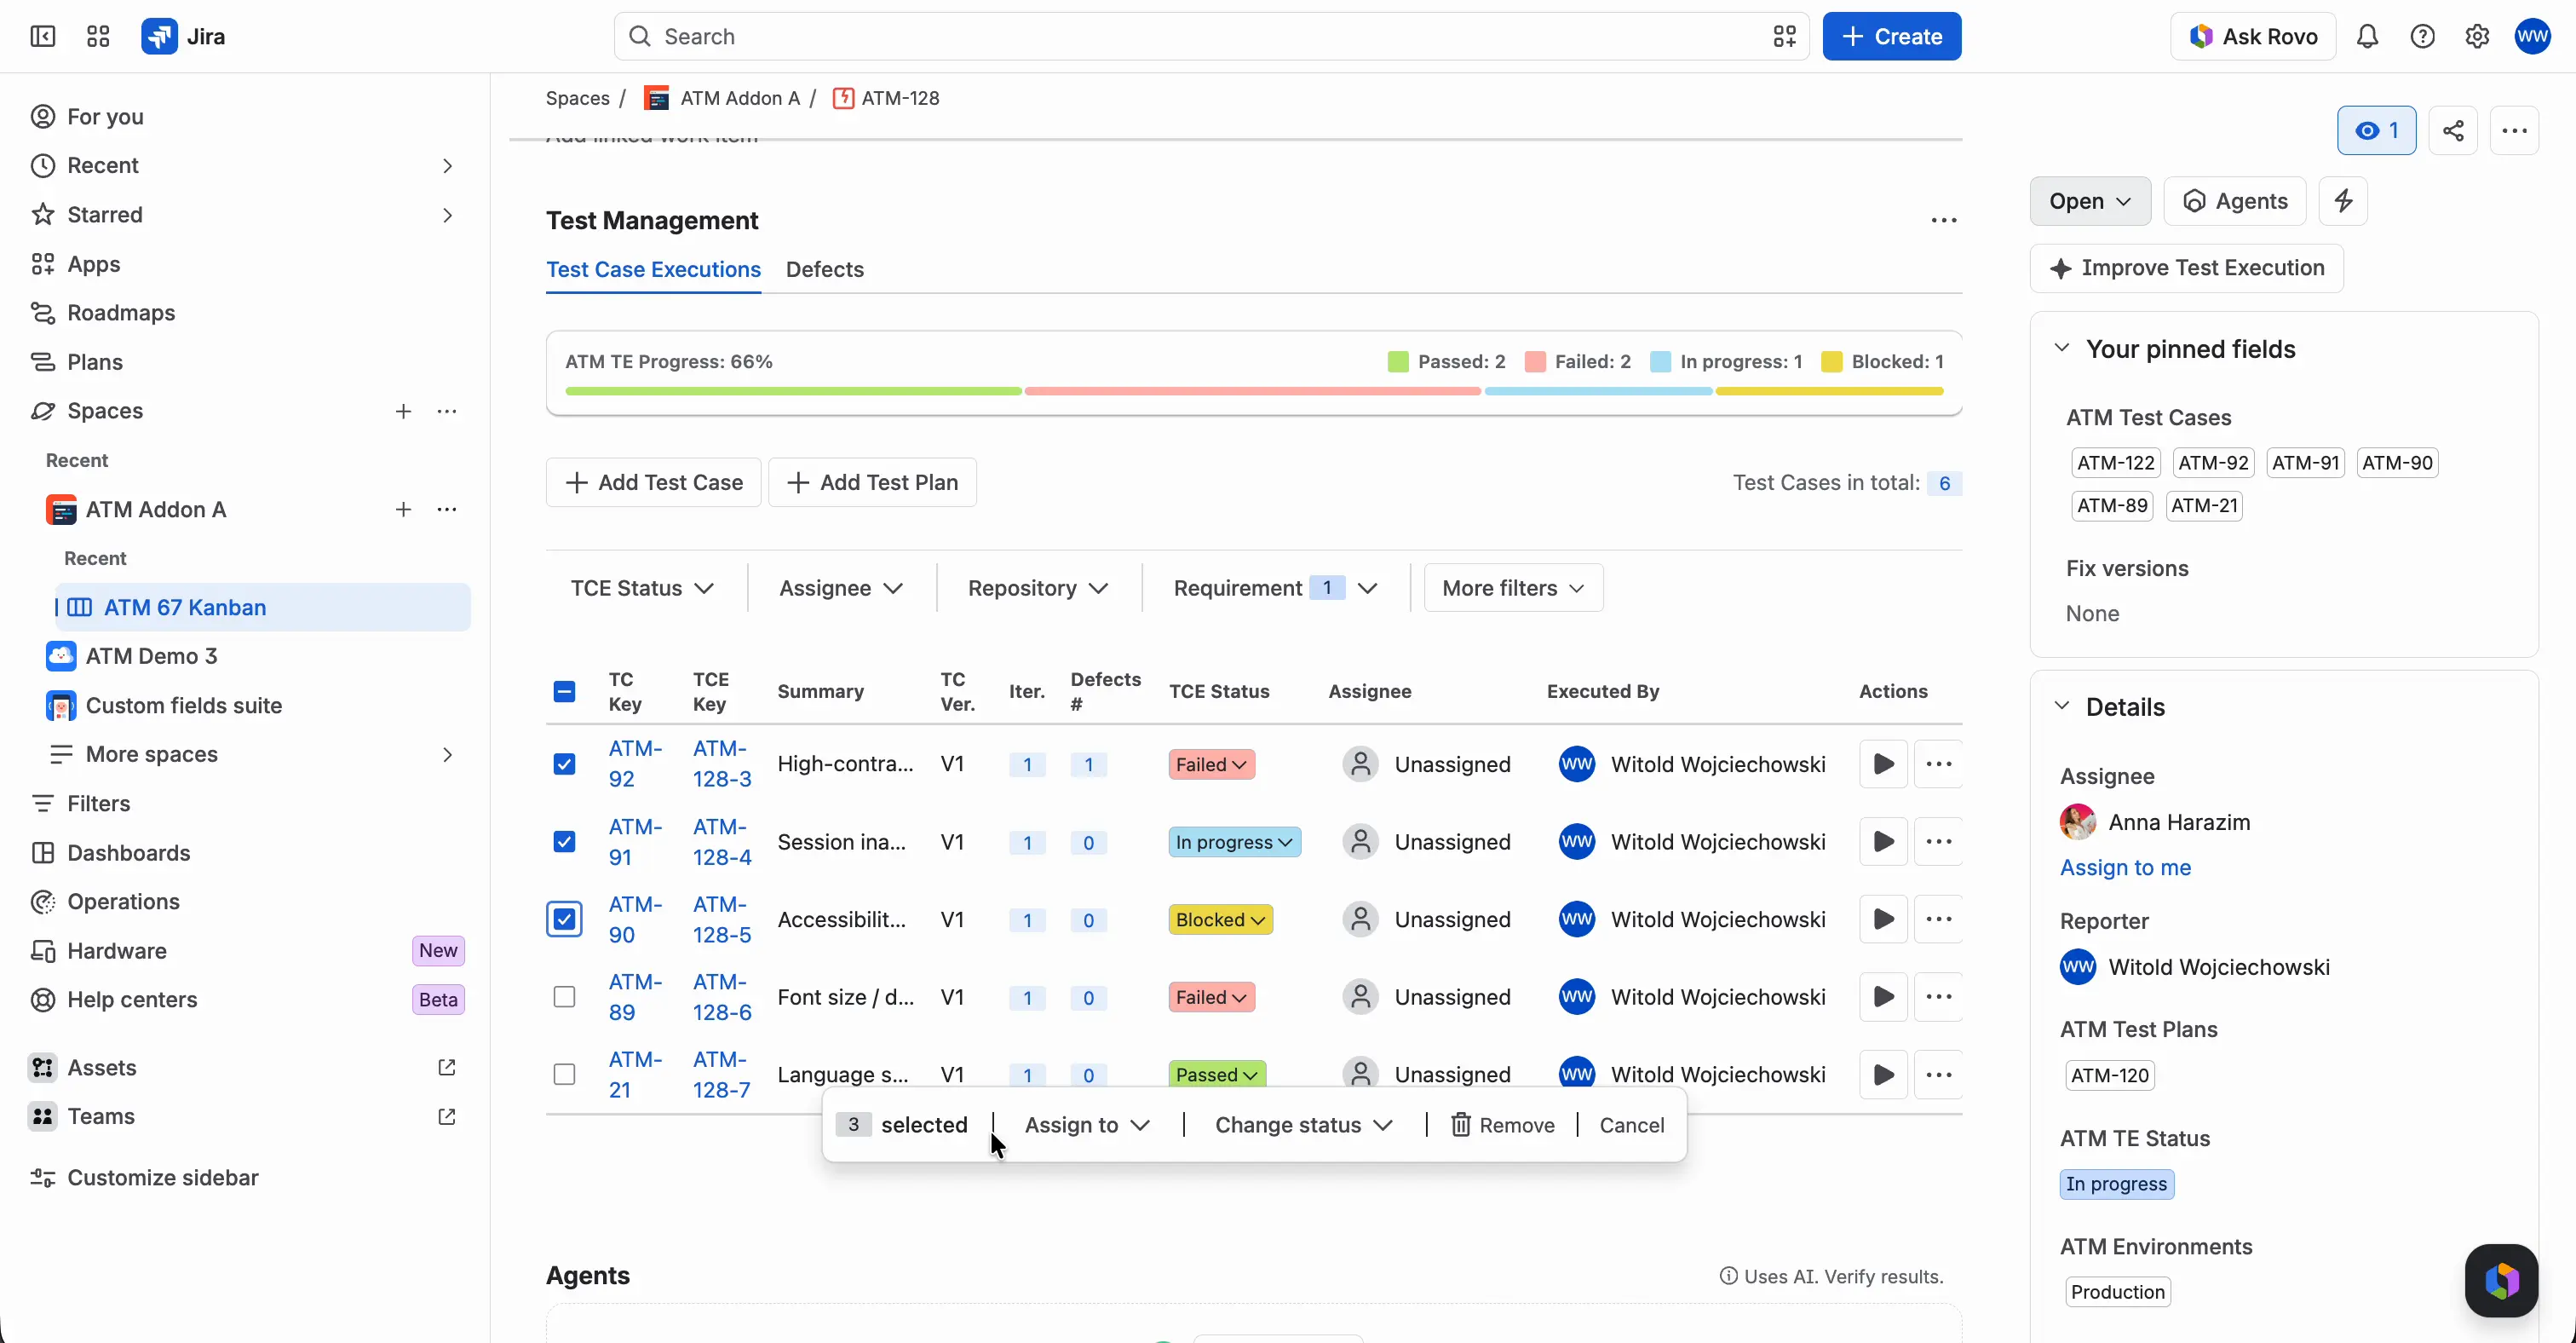The height and width of the screenshot is (1343, 2576).
Task: Toggle the select-all header checkbox
Action: coord(564,692)
